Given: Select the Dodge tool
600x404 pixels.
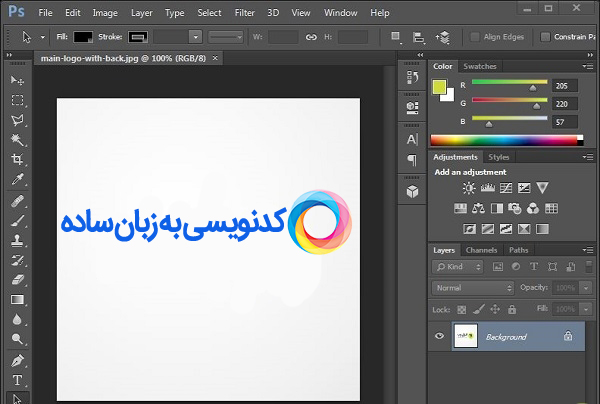Looking at the screenshot, I should [17, 339].
